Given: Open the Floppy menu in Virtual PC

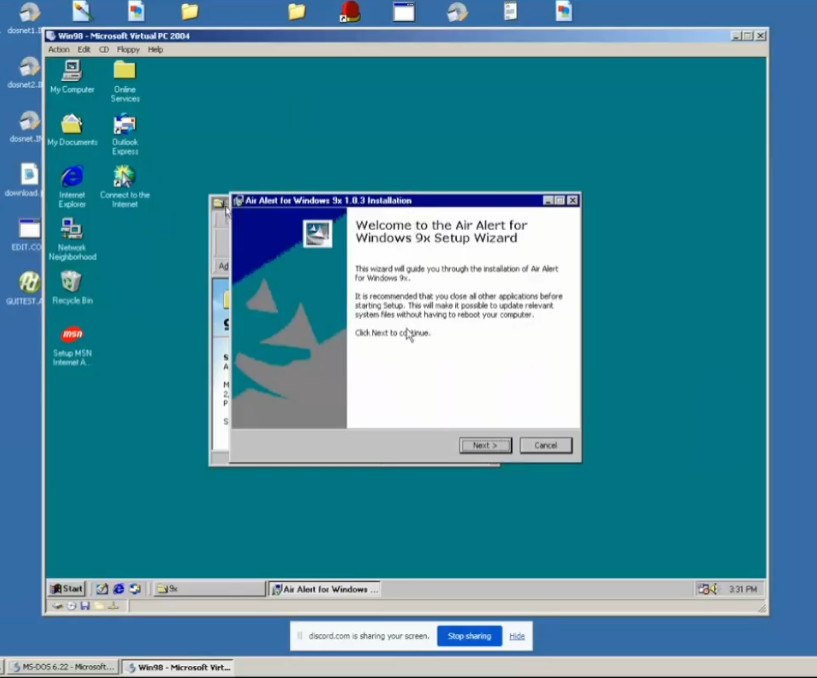Looking at the screenshot, I should (128, 50).
